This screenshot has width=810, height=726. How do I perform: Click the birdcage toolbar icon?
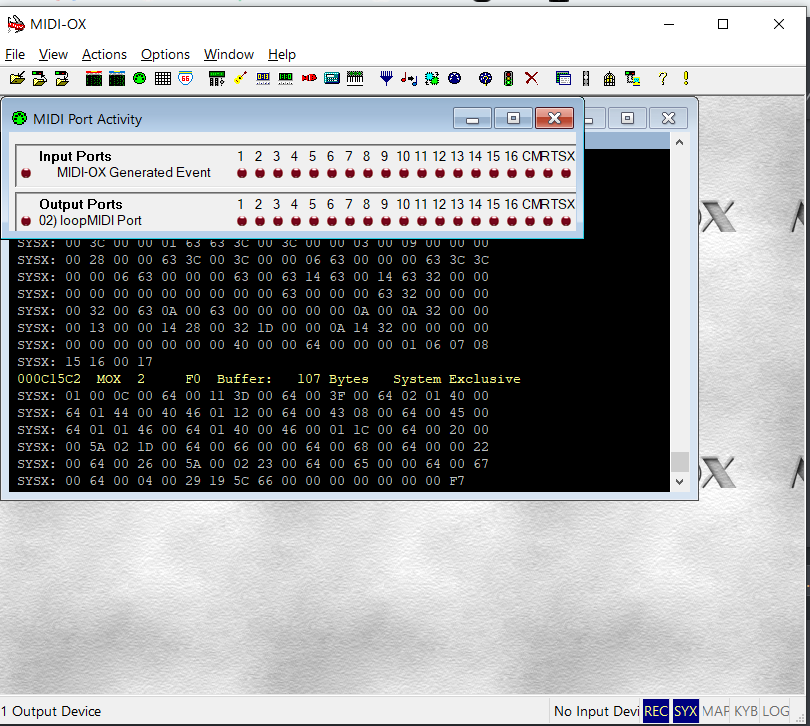click(x=609, y=79)
